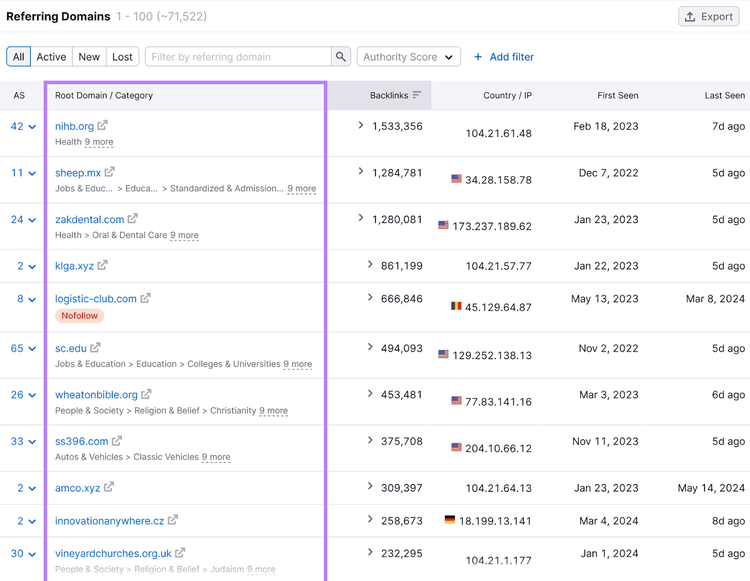Open klga.xyz external link icon
Screen dimensions: 750x581
coord(102,265)
